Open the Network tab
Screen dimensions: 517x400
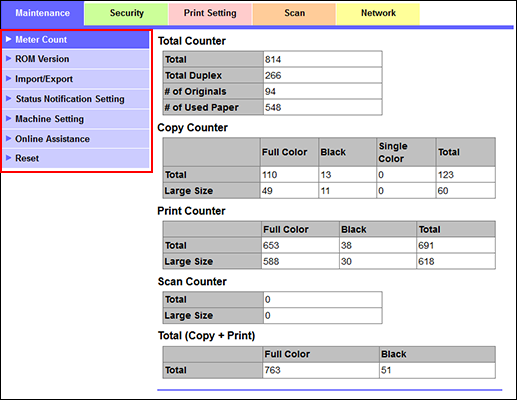(378, 13)
